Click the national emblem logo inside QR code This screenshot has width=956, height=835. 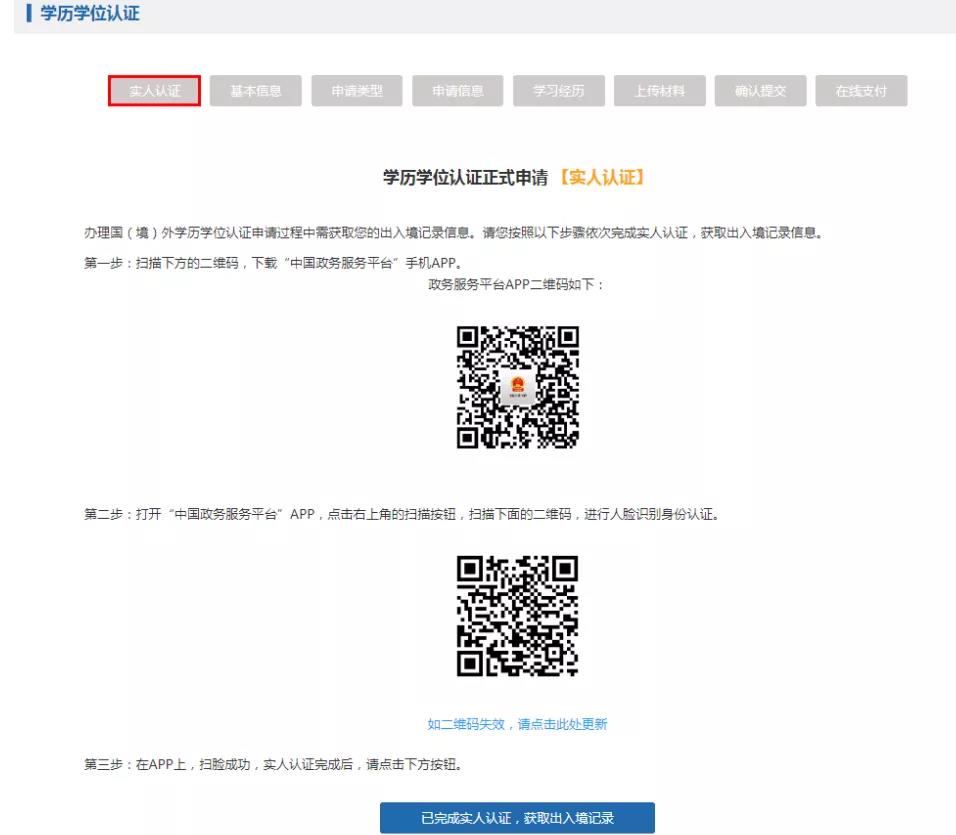click(518, 386)
